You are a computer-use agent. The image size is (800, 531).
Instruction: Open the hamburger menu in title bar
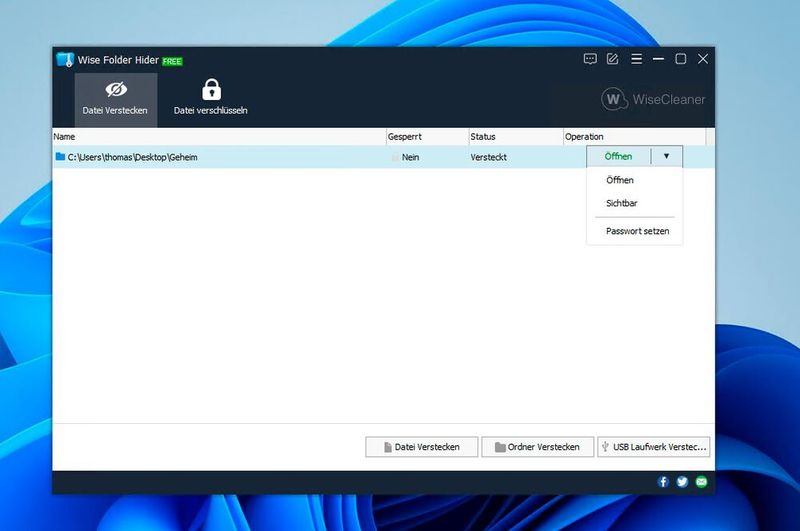(x=636, y=59)
